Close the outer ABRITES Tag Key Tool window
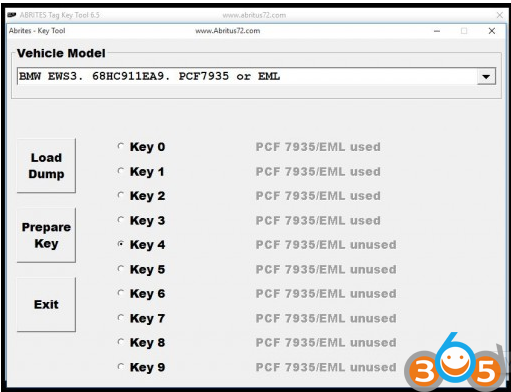This screenshot has width=511, height=392. (x=500, y=15)
